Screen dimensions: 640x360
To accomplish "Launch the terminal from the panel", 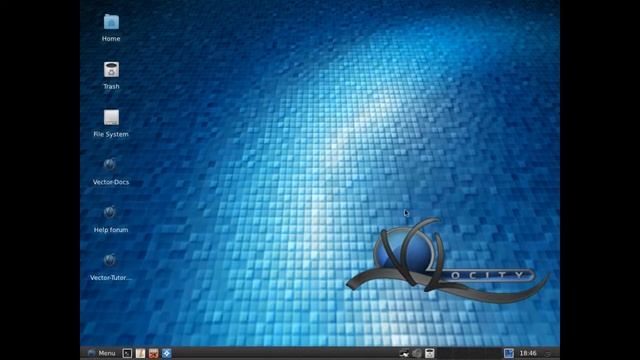I will point(127,353).
